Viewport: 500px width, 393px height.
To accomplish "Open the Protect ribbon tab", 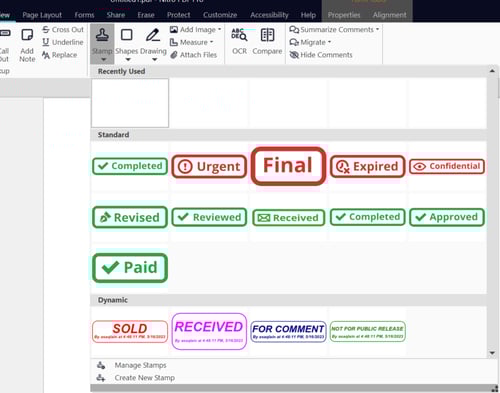I will point(179,15).
